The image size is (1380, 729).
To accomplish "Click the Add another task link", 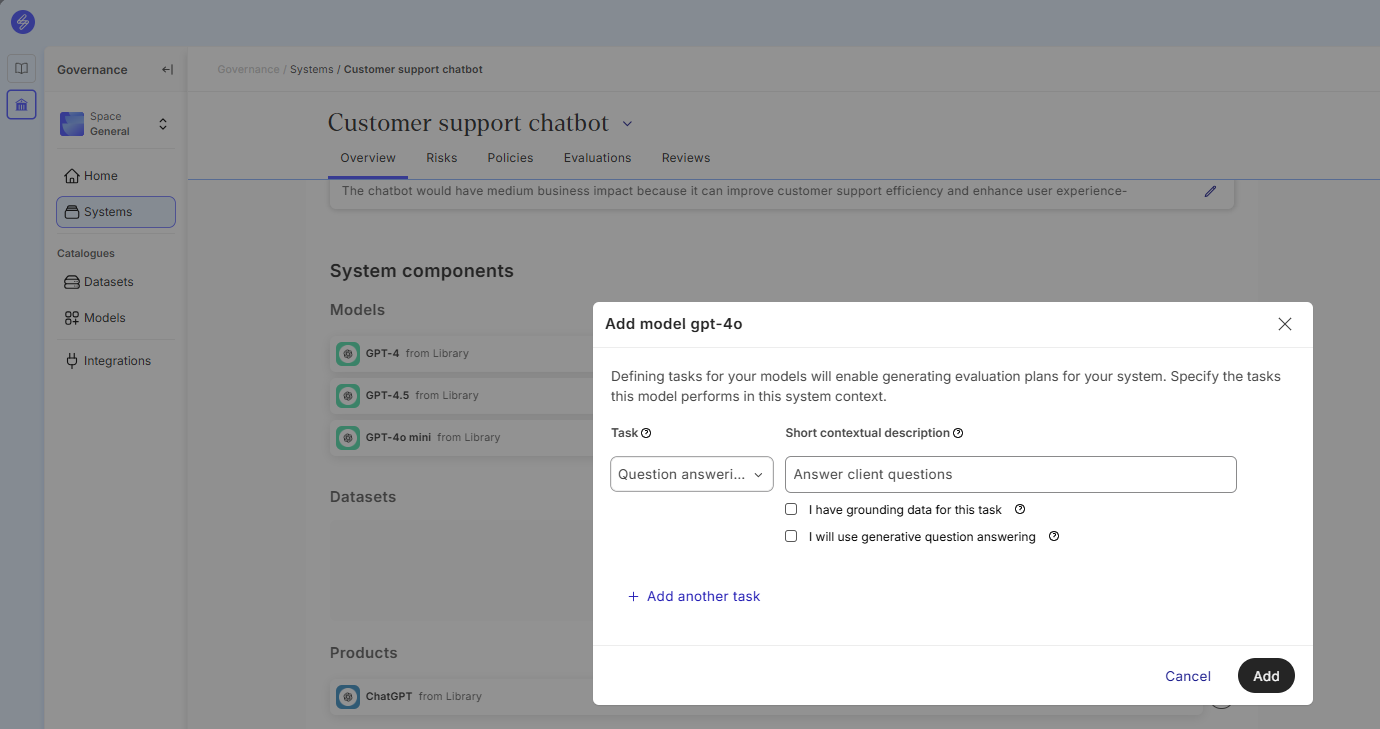I will coord(694,597).
